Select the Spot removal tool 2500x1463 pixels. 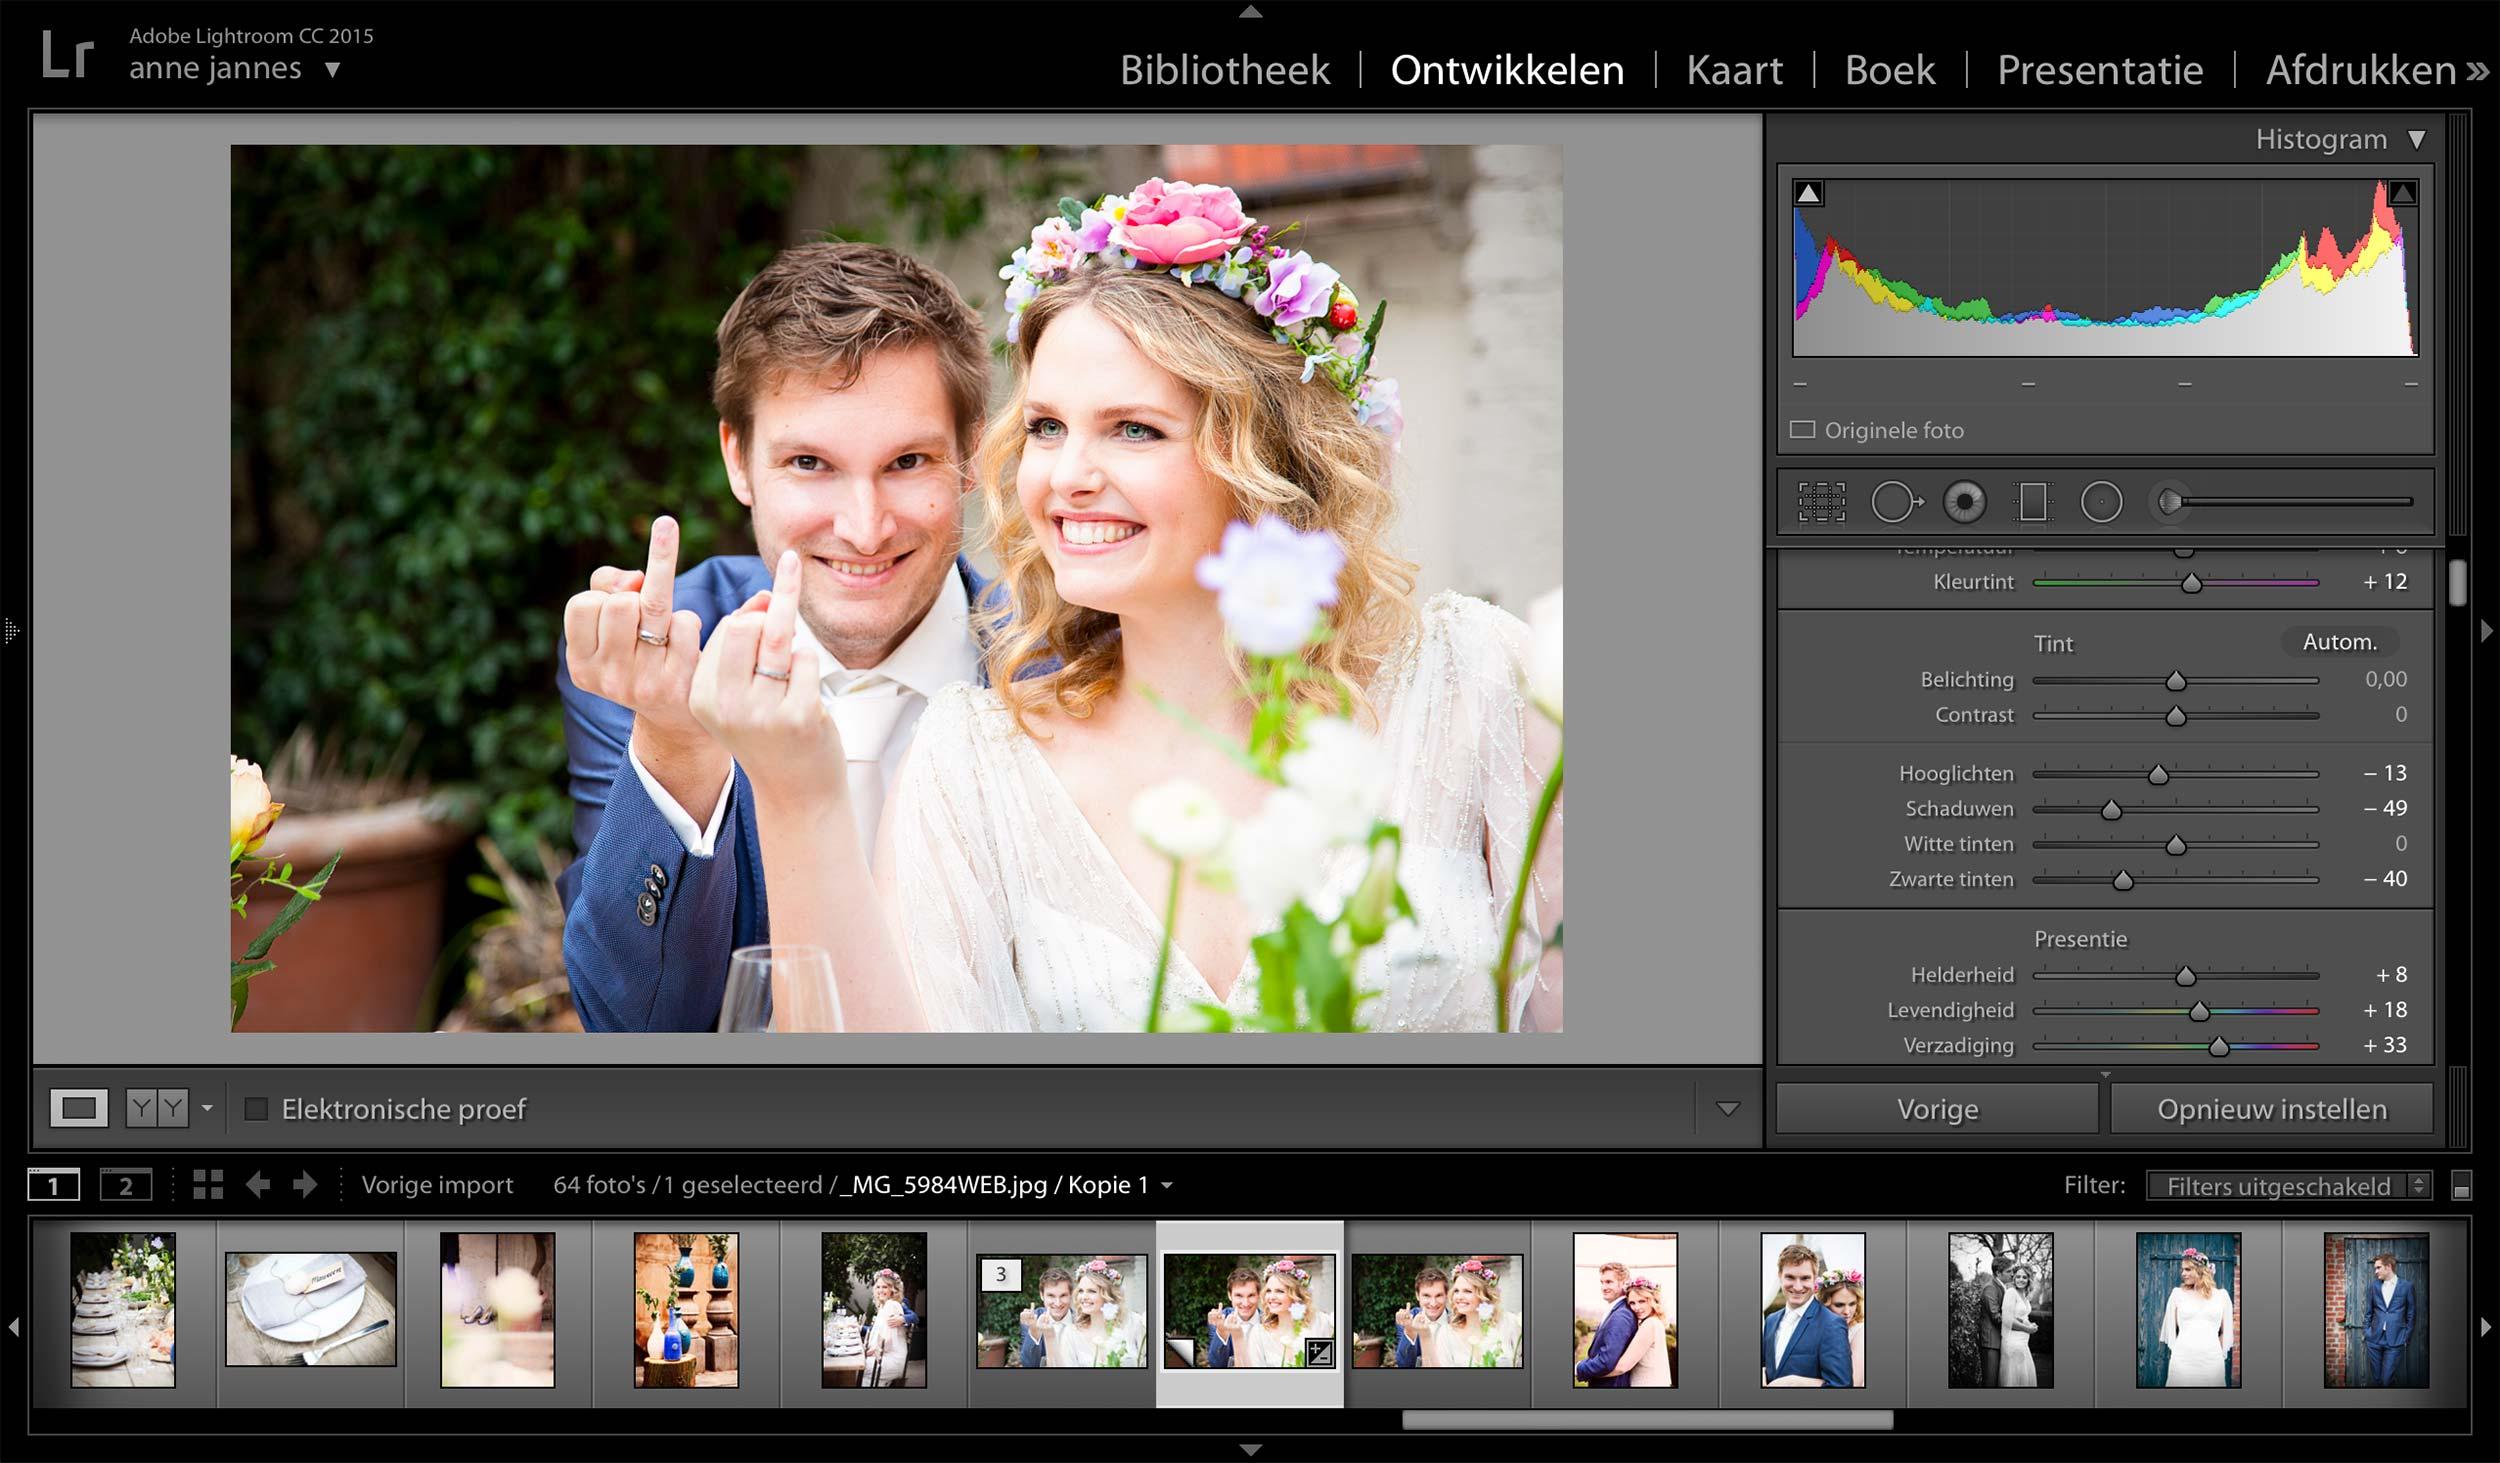point(1896,502)
